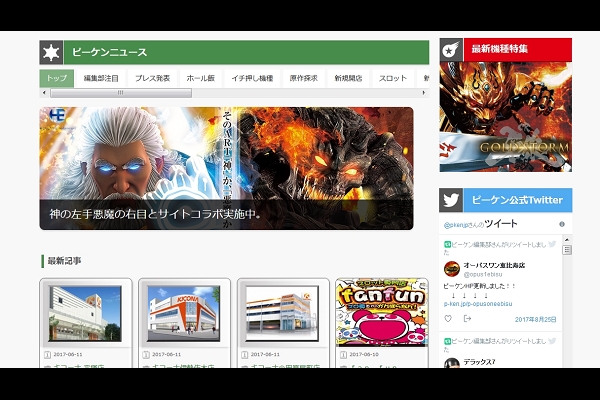Click the オーパスワン恵比寿店 profile avatar

451,268
